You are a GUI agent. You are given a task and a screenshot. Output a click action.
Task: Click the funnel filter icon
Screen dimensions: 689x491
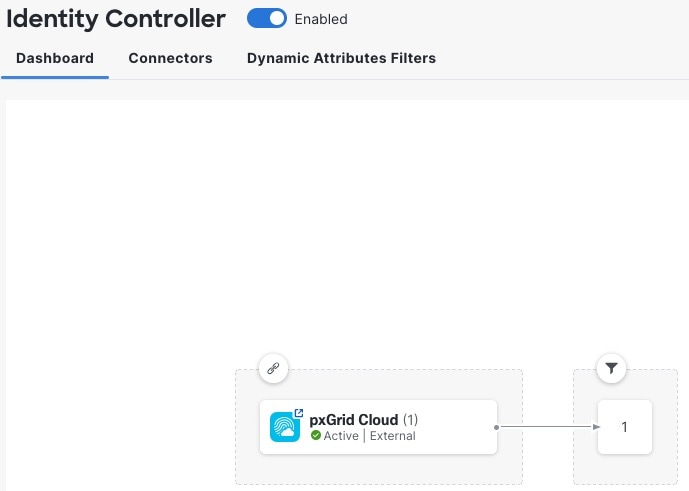coord(611,368)
